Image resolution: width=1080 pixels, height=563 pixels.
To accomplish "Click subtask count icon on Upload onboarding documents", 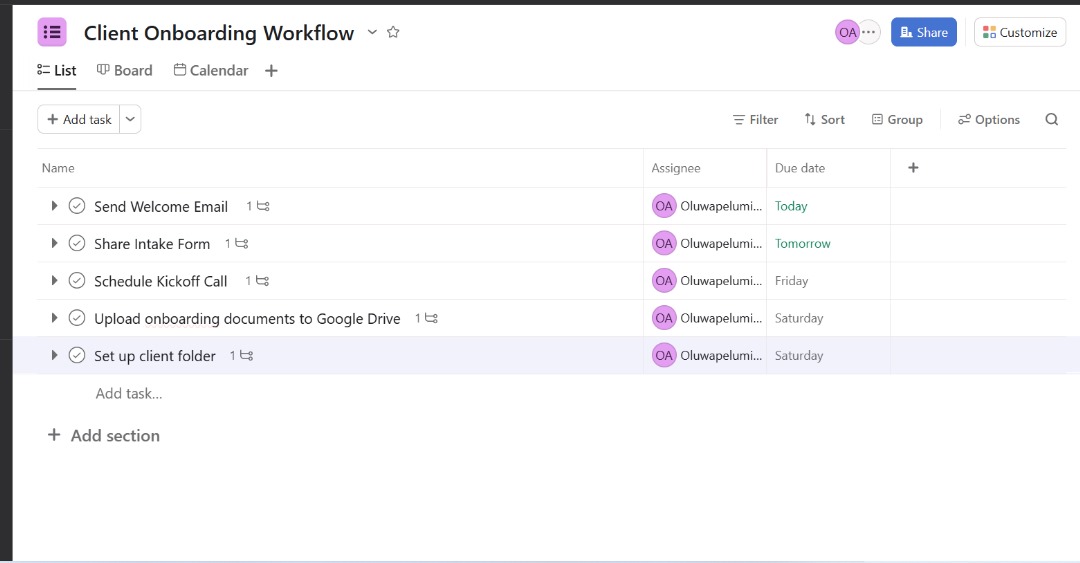I will tap(426, 318).
